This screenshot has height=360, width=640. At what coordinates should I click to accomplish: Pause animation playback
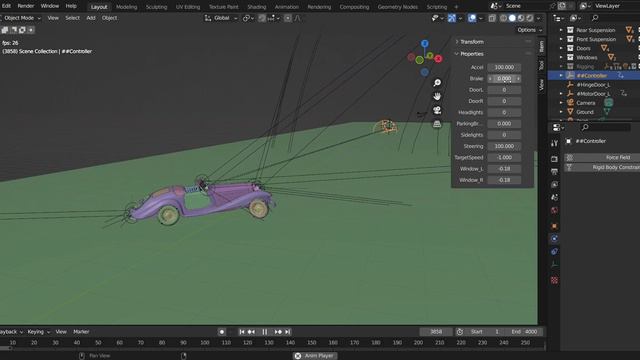[x=264, y=332]
